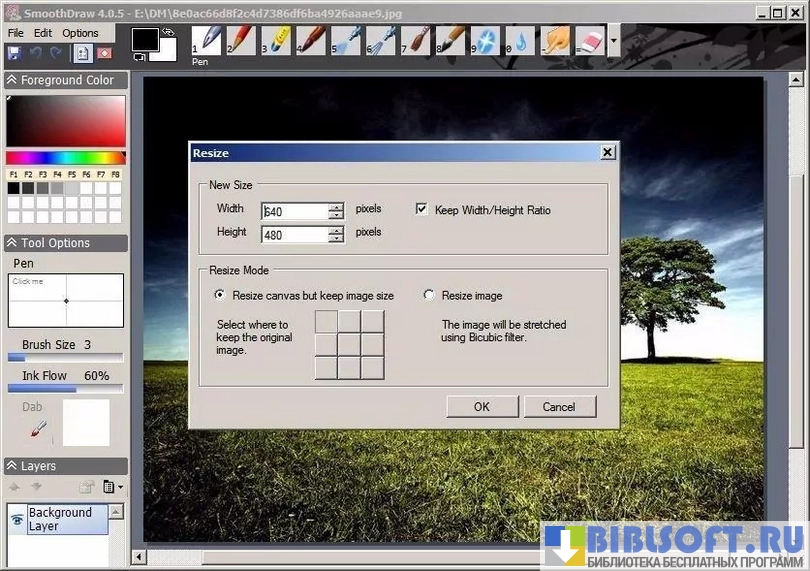
Task: Uncheck Keep Width/Height Ratio
Action: [422, 210]
